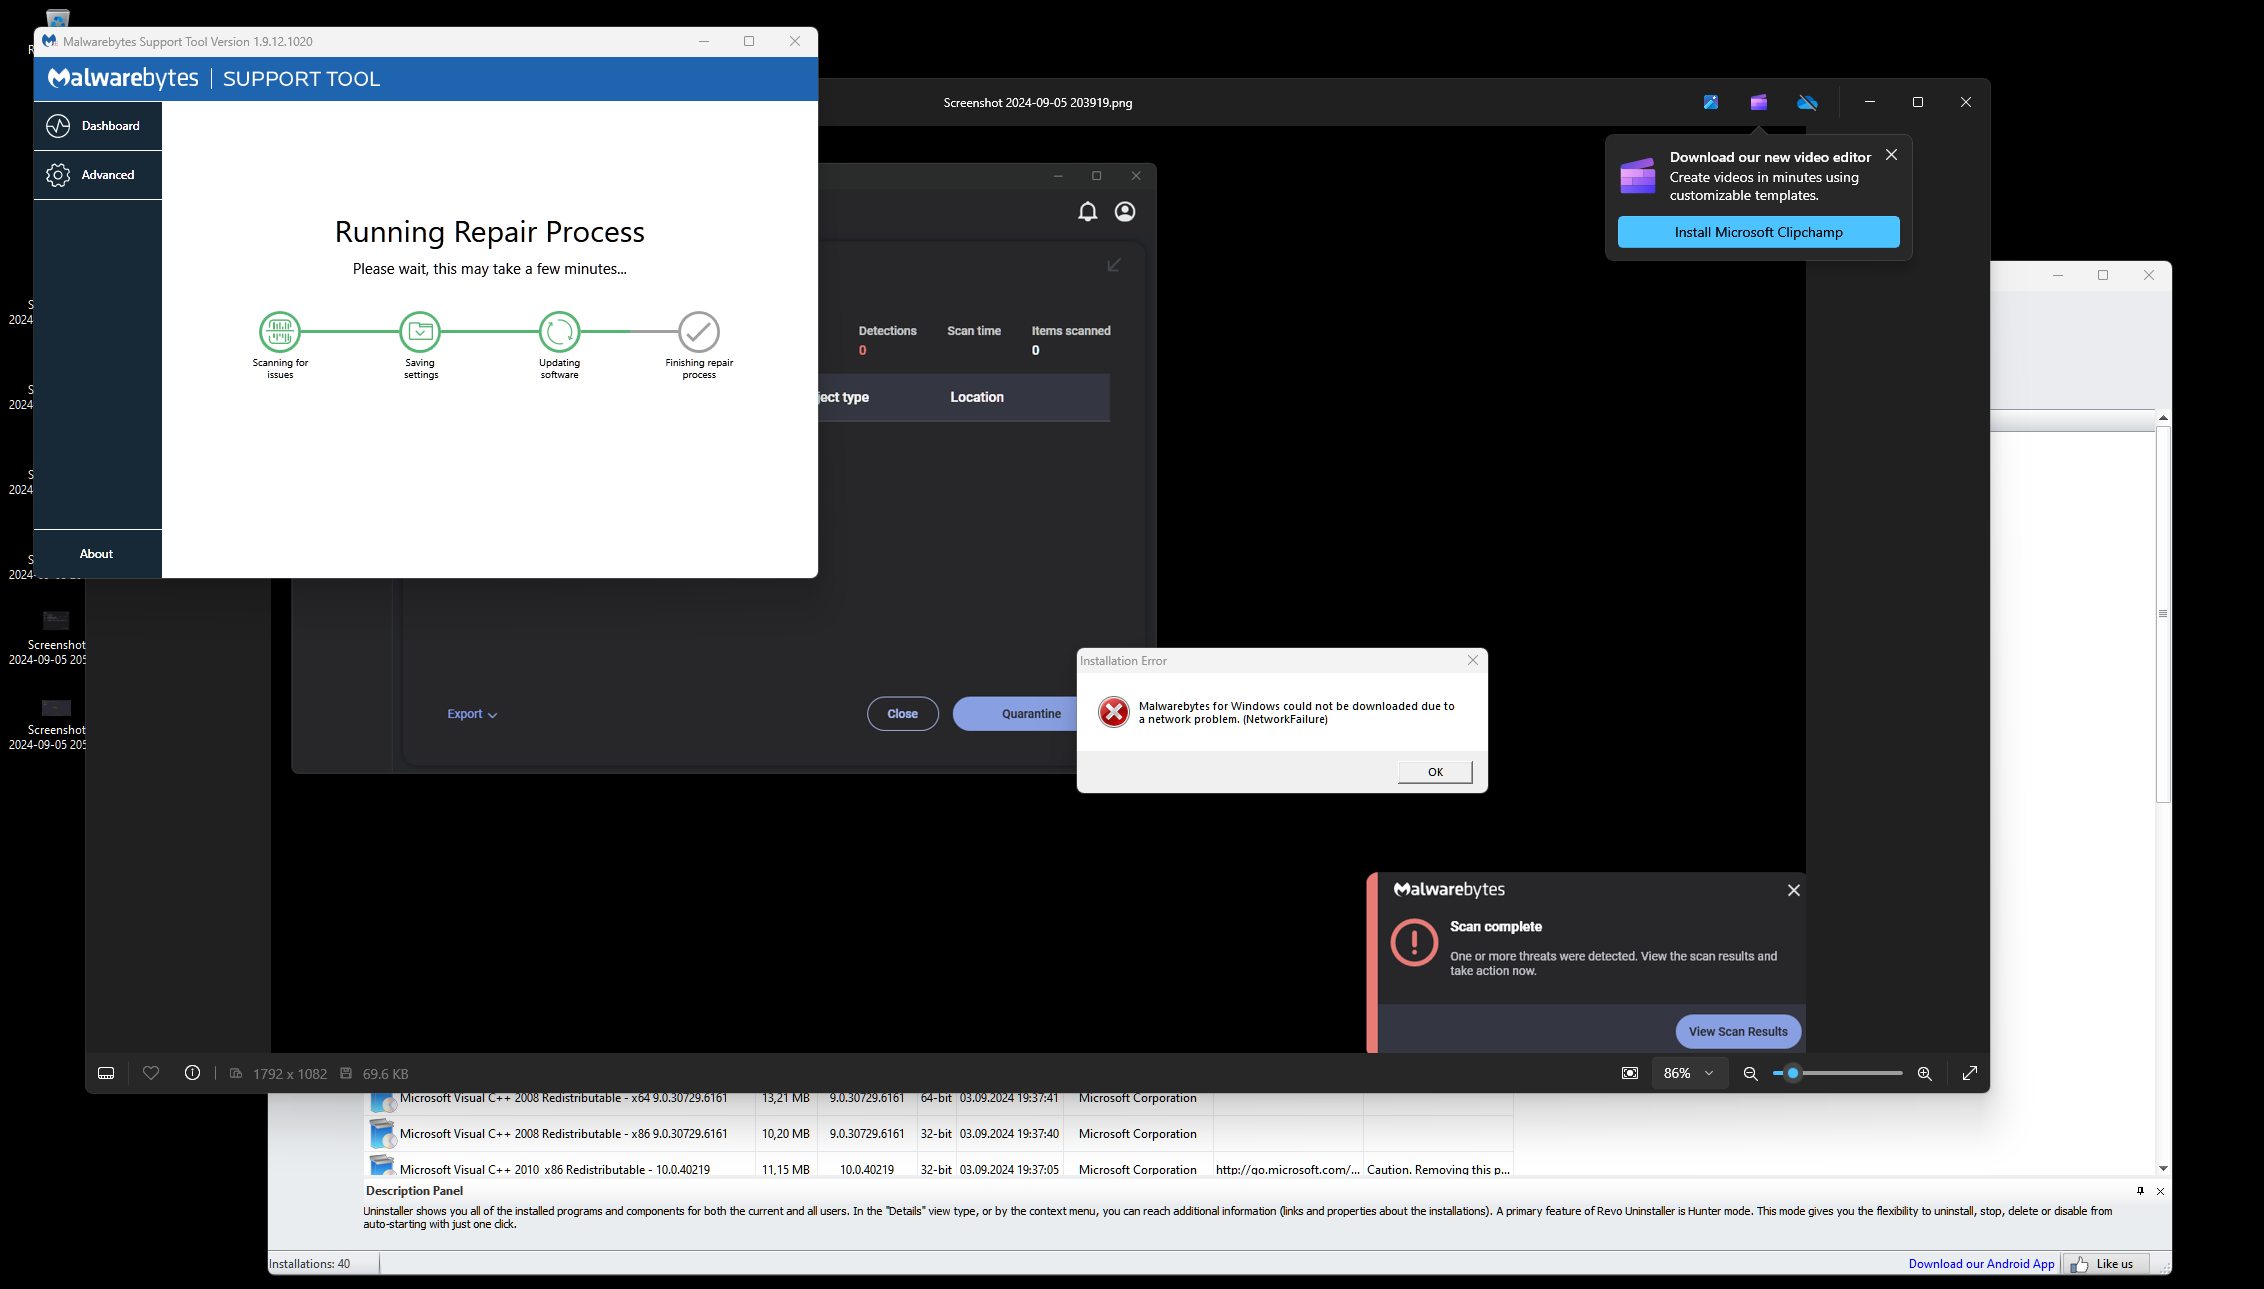Mark the photo as favorite with heart

(151, 1073)
